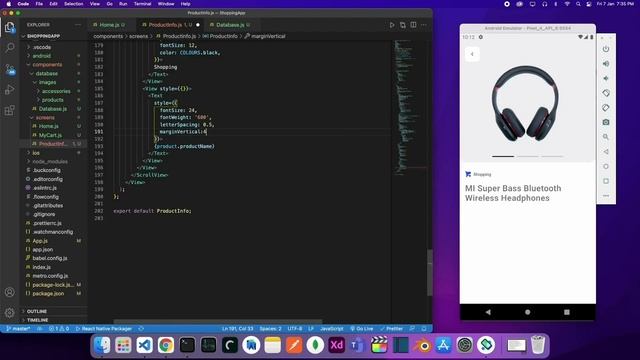Switch to the Database.js editor tab
Screen dimensions: 640x360
230,25
